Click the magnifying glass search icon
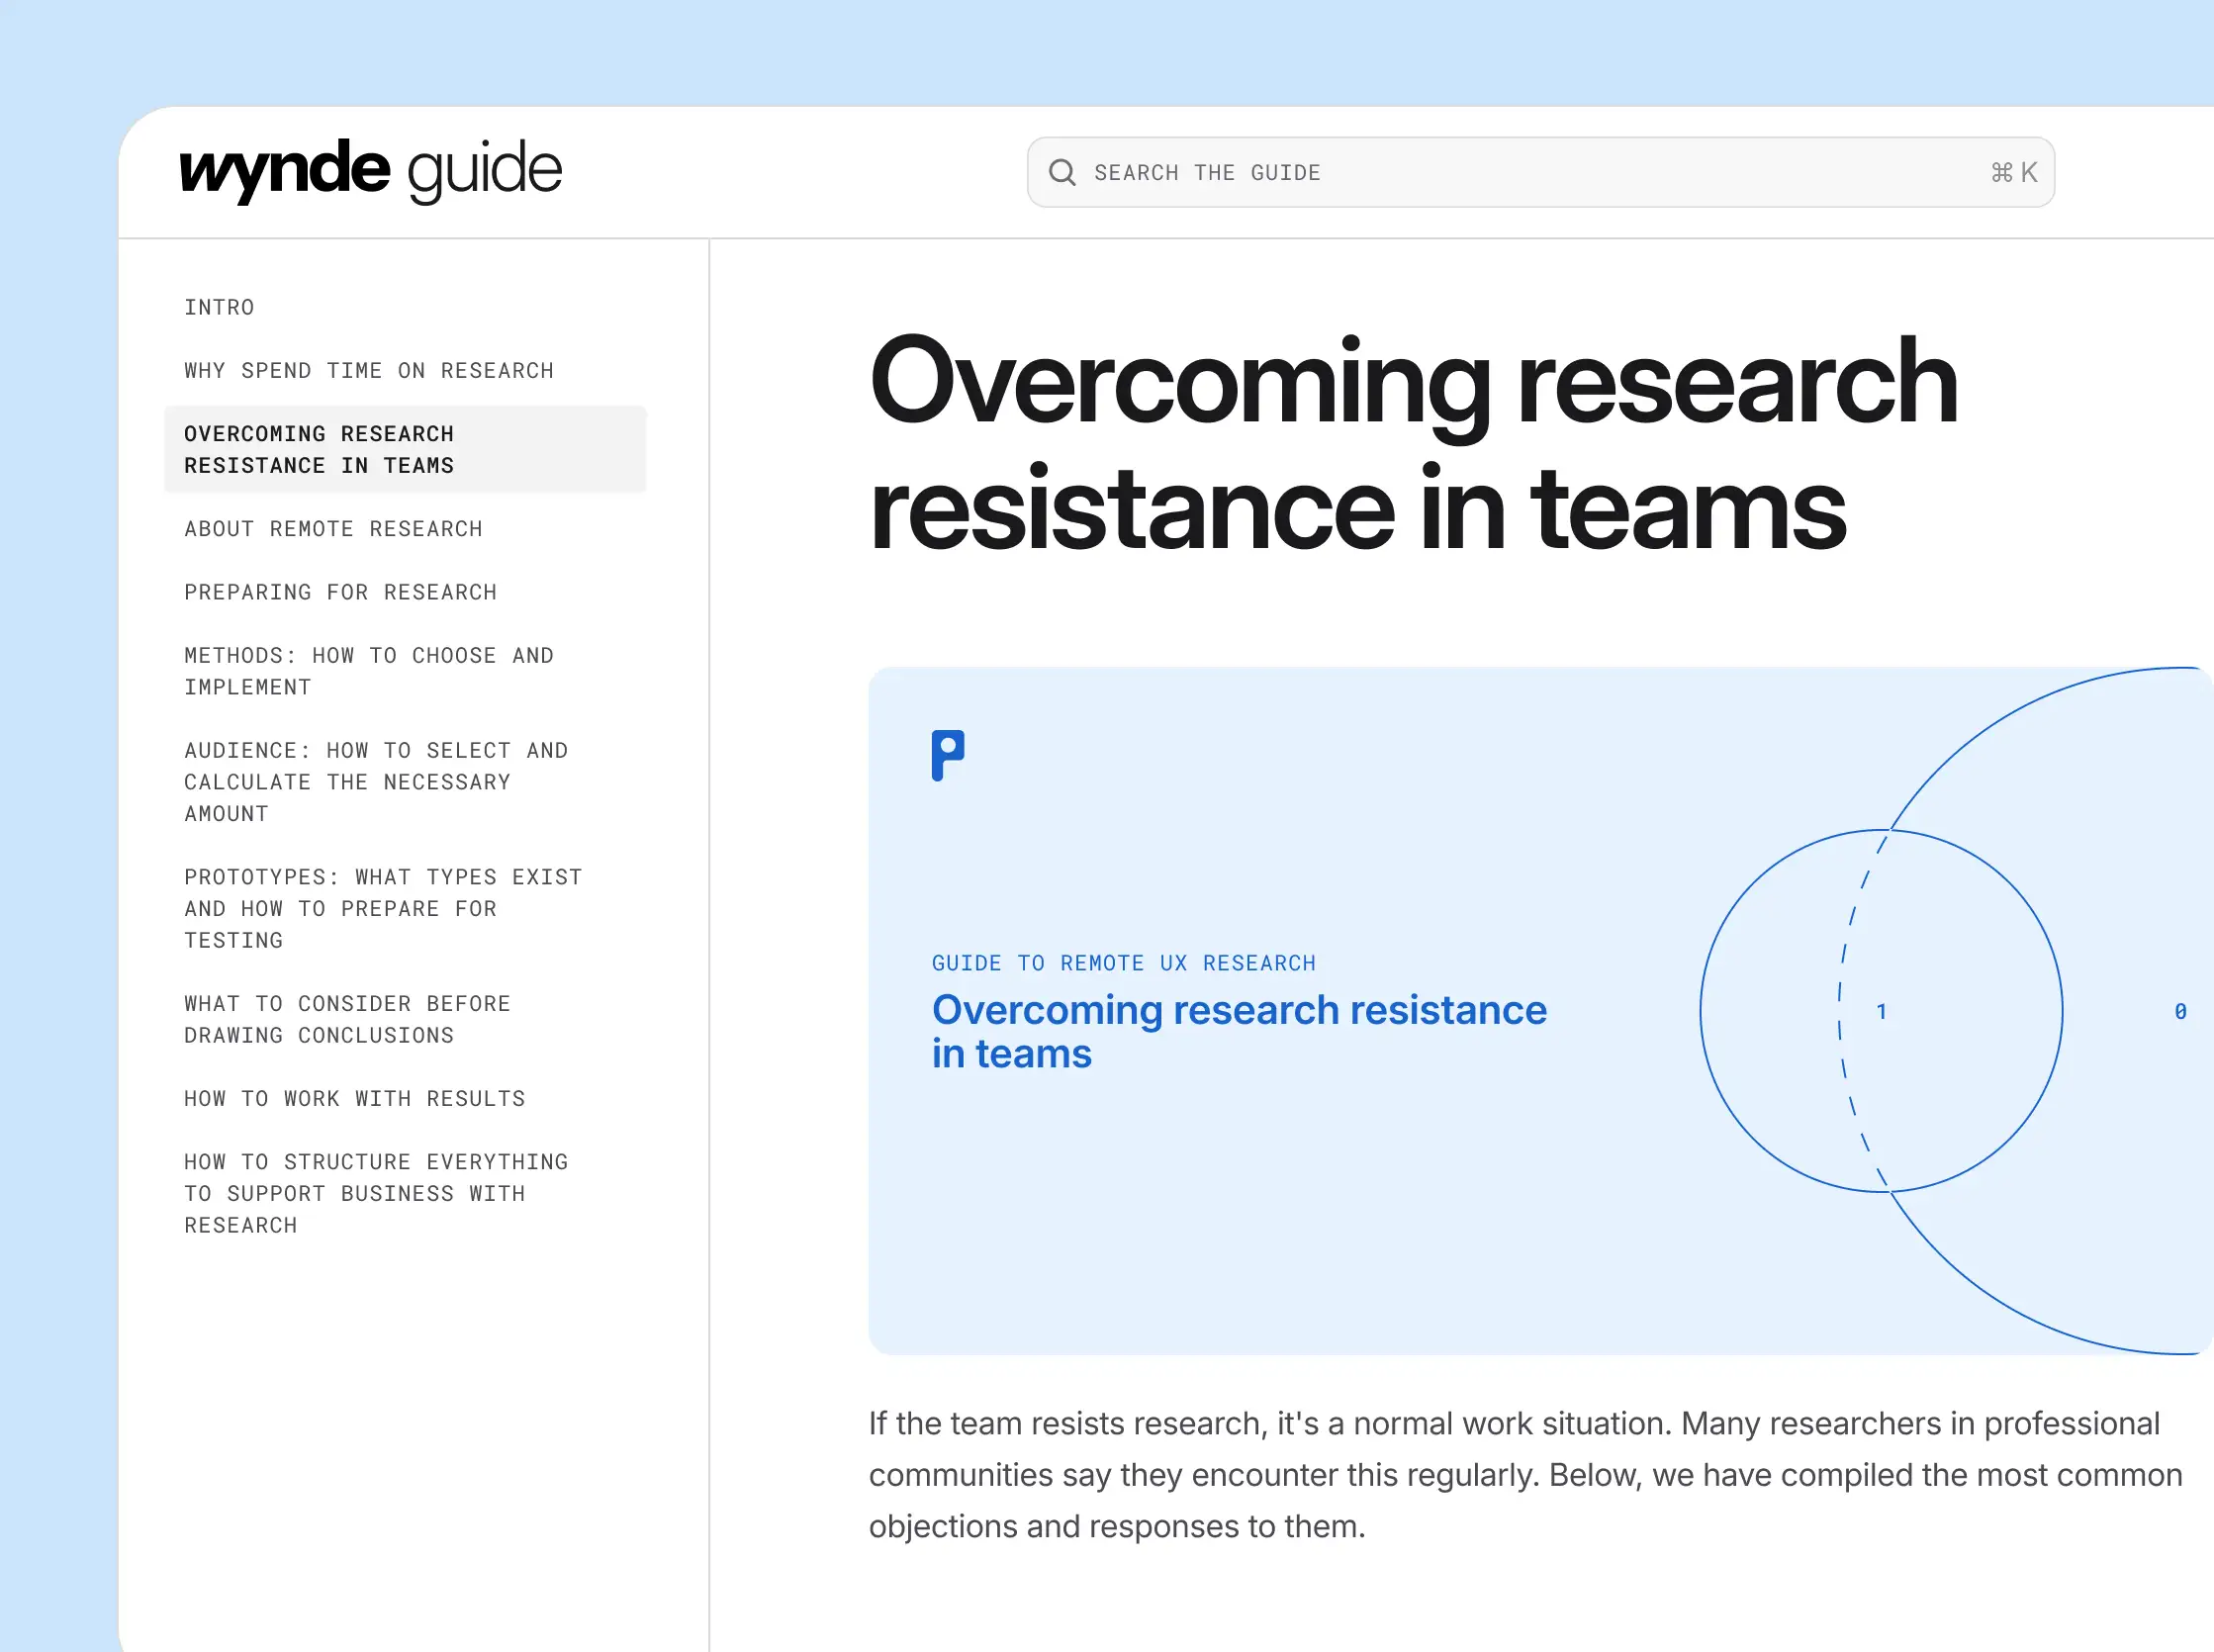 point(1062,173)
